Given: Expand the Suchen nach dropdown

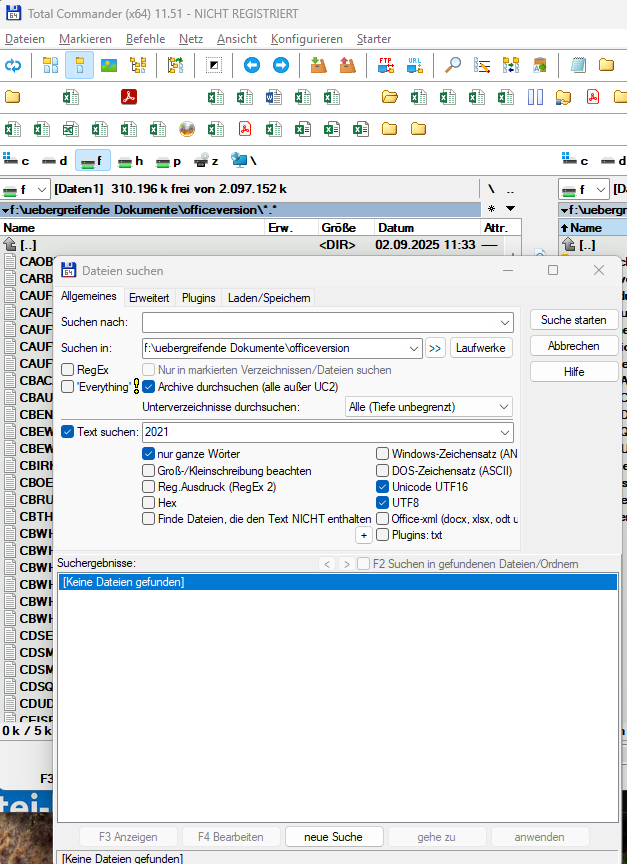Looking at the screenshot, I should pyautogui.click(x=504, y=322).
